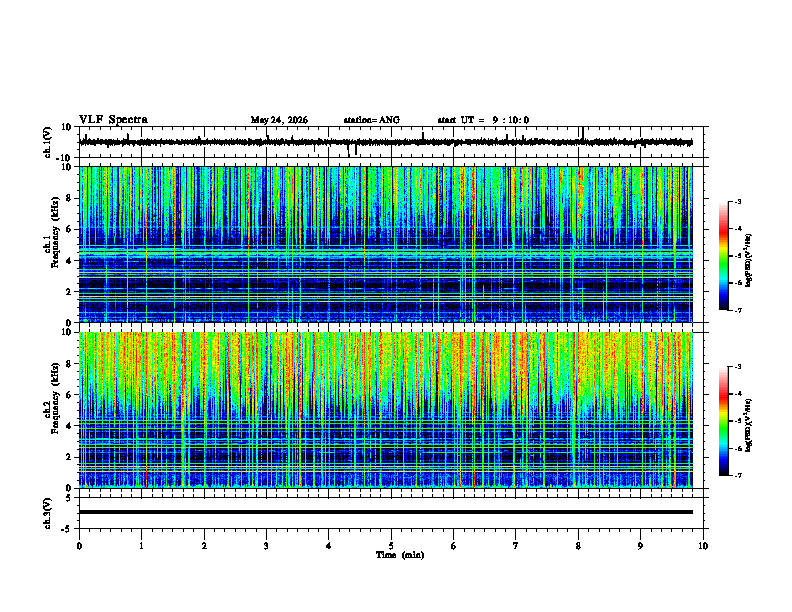Click the flat black ch.3 voltage trace

click(386, 512)
